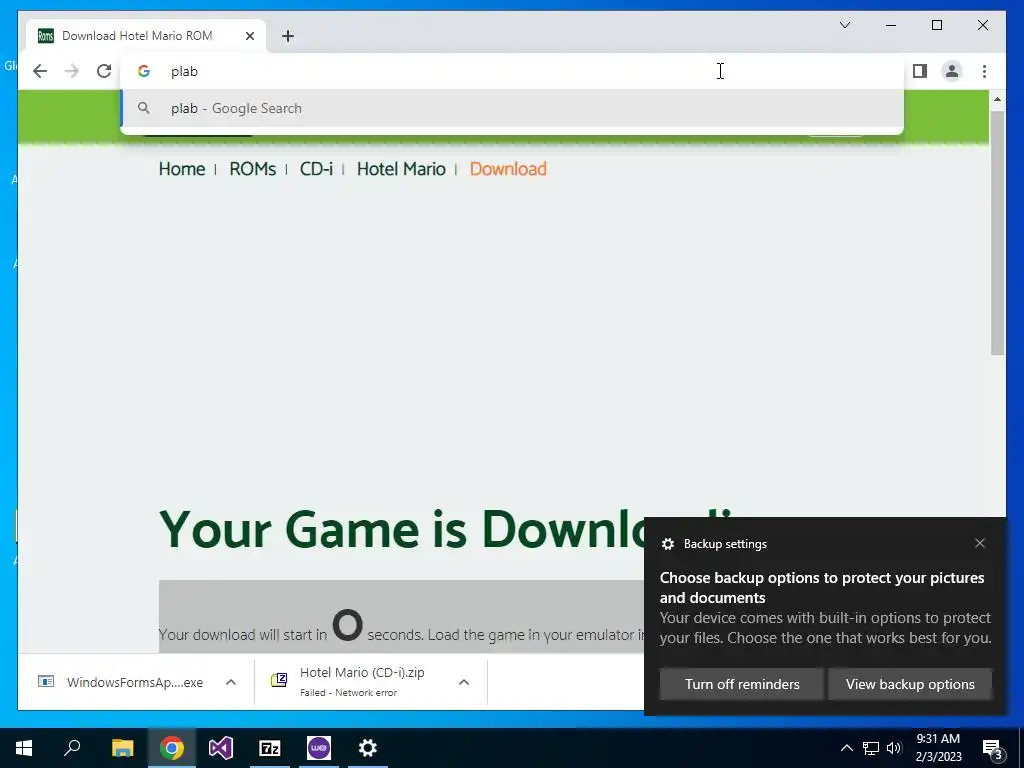Open the Action Center notifications icon
1024x768 pixels.
[x=992, y=748]
